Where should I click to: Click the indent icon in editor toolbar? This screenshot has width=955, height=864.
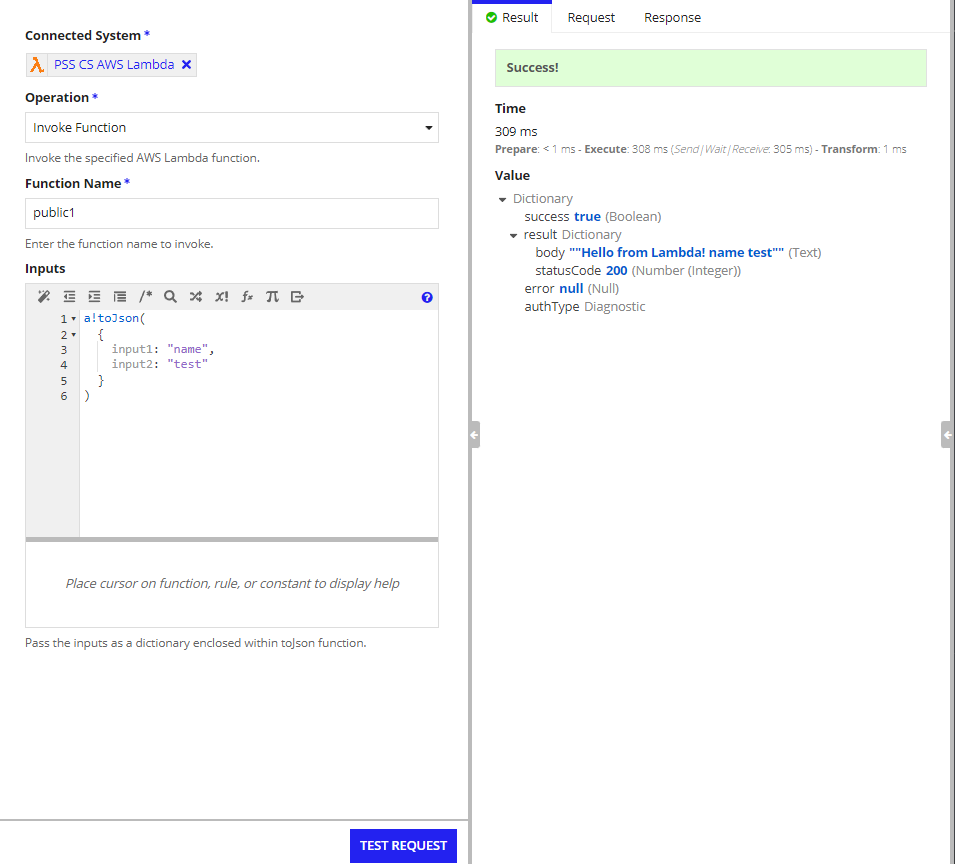click(x=94, y=297)
